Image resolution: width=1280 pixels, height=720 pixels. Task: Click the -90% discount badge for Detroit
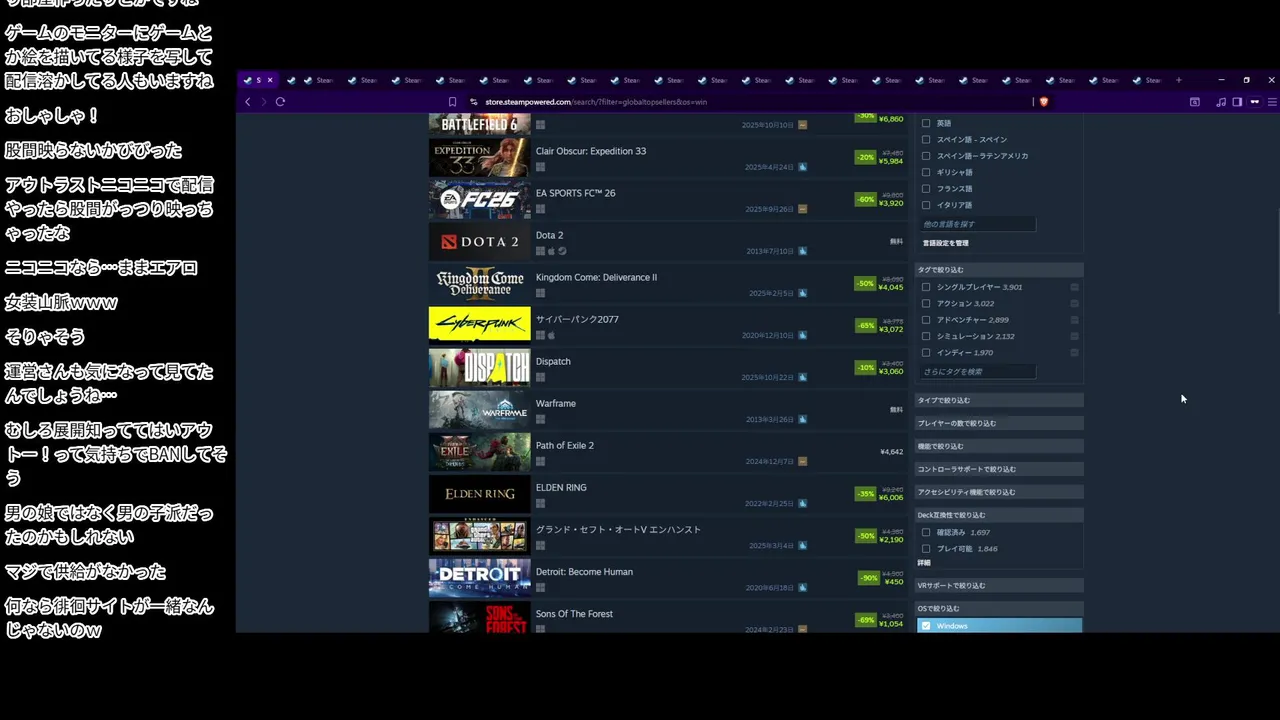868,577
